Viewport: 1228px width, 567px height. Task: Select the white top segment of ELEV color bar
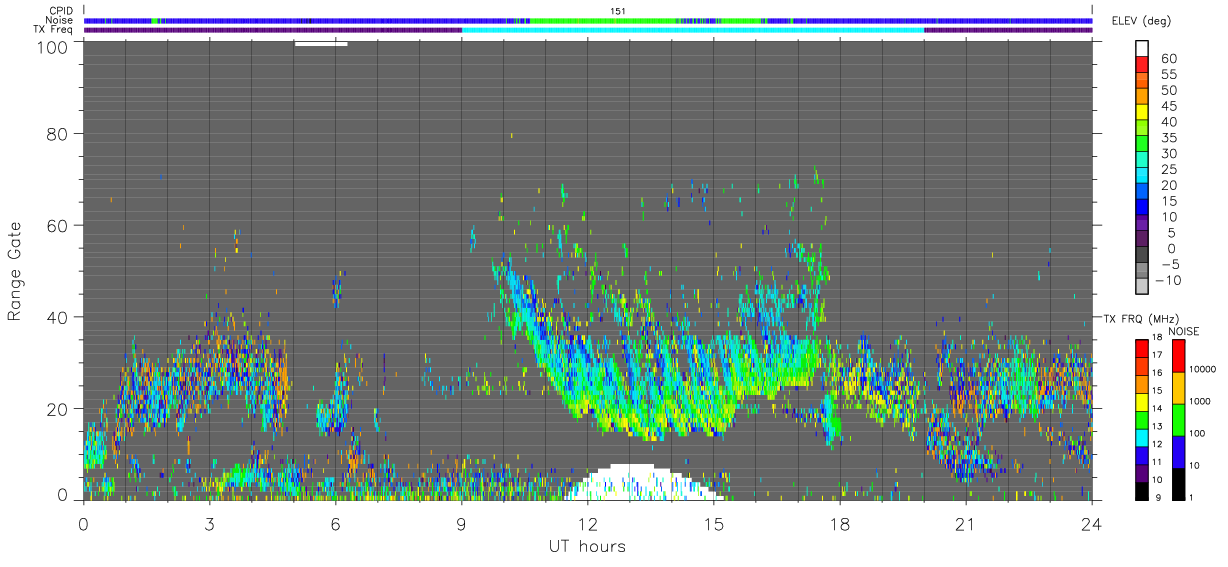point(1142,49)
